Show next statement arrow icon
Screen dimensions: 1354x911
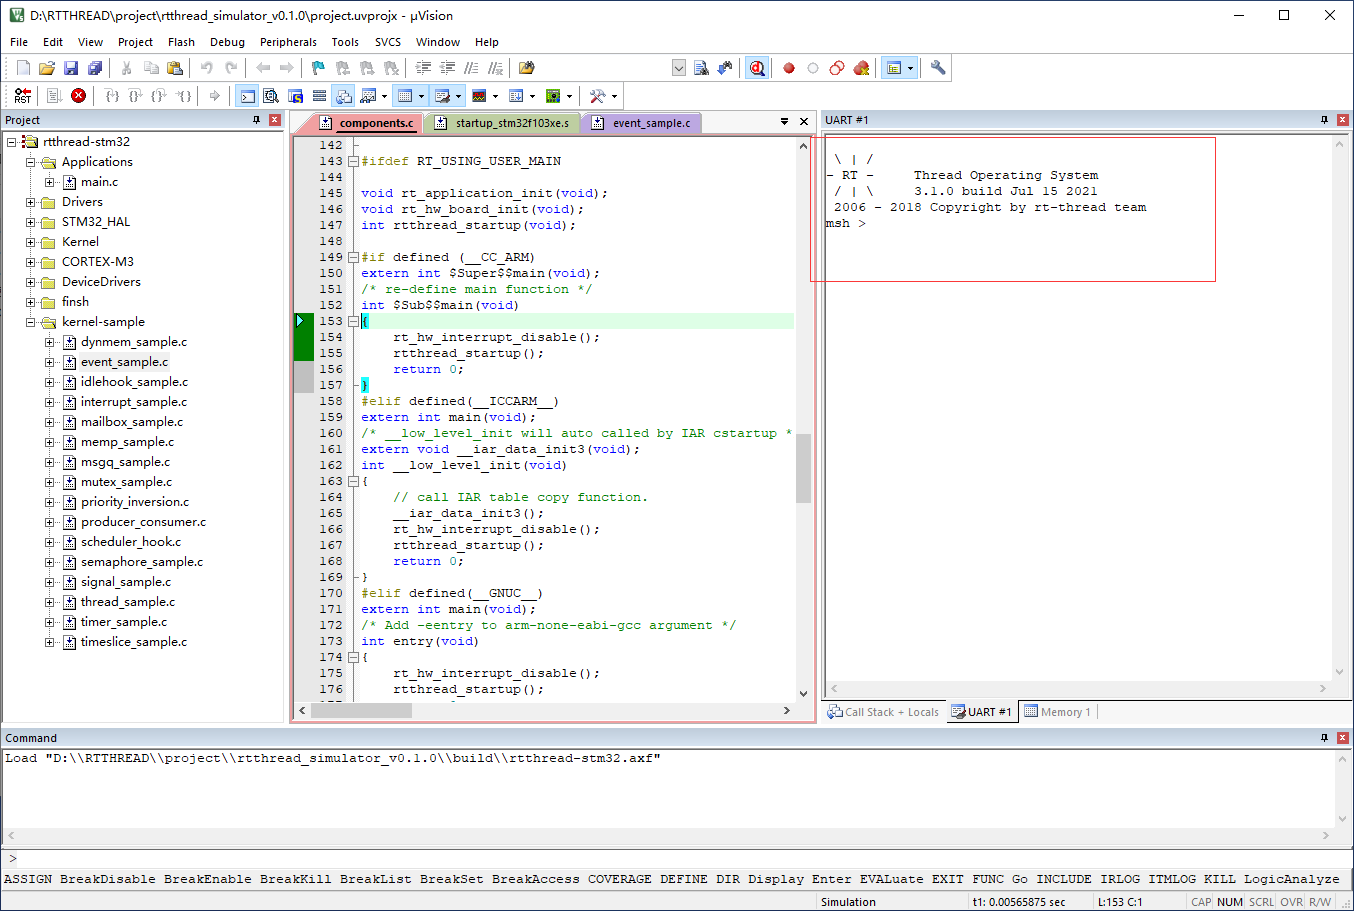click(x=214, y=96)
